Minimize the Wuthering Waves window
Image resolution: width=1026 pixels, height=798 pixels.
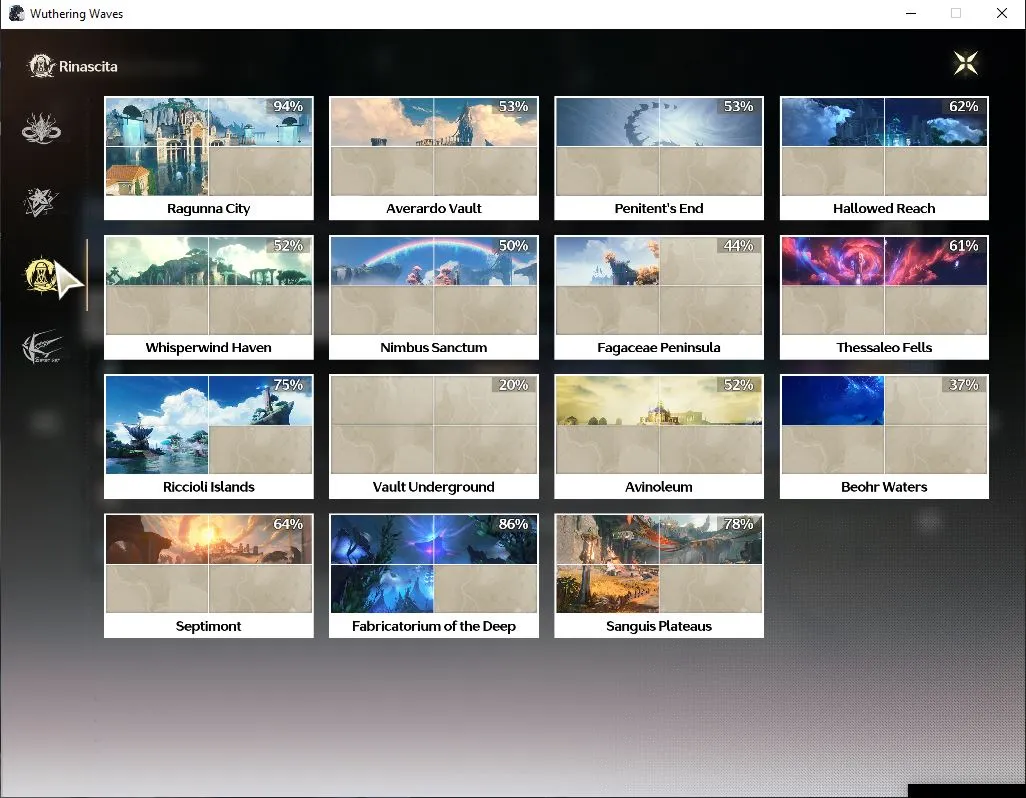[911, 14]
